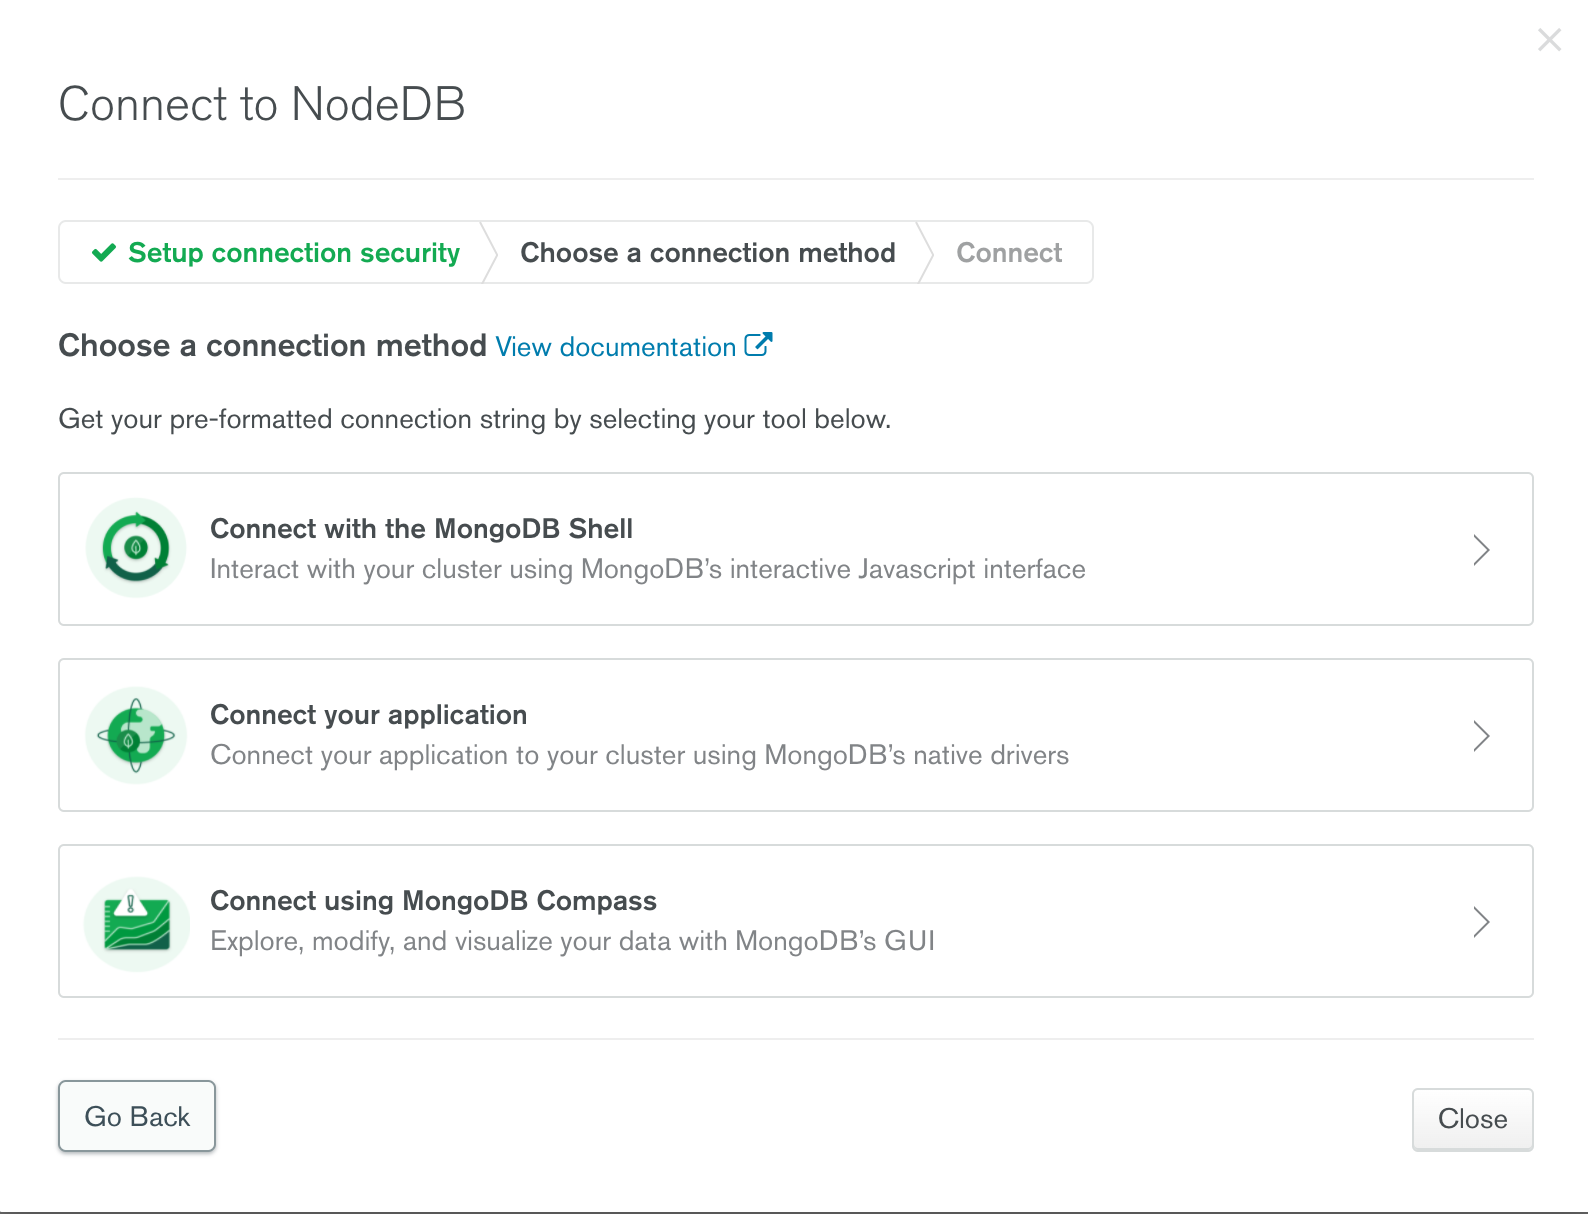Click the description 'Explore, modify, and visualize your data'
The height and width of the screenshot is (1214, 1588).
tap(572, 941)
